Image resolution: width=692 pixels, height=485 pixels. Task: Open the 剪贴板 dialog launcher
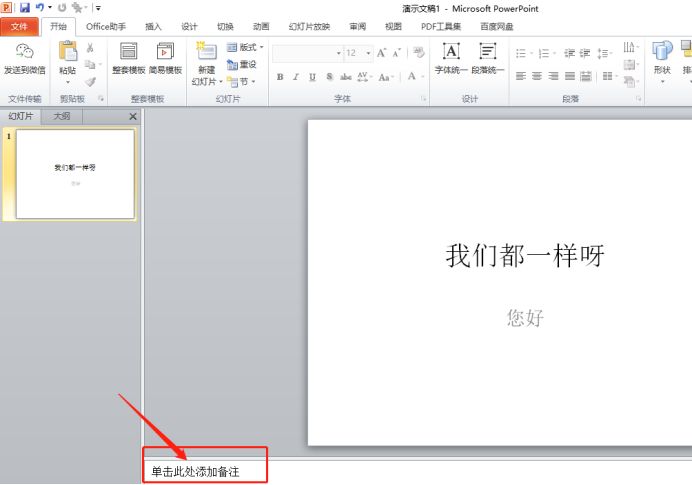click(x=101, y=98)
